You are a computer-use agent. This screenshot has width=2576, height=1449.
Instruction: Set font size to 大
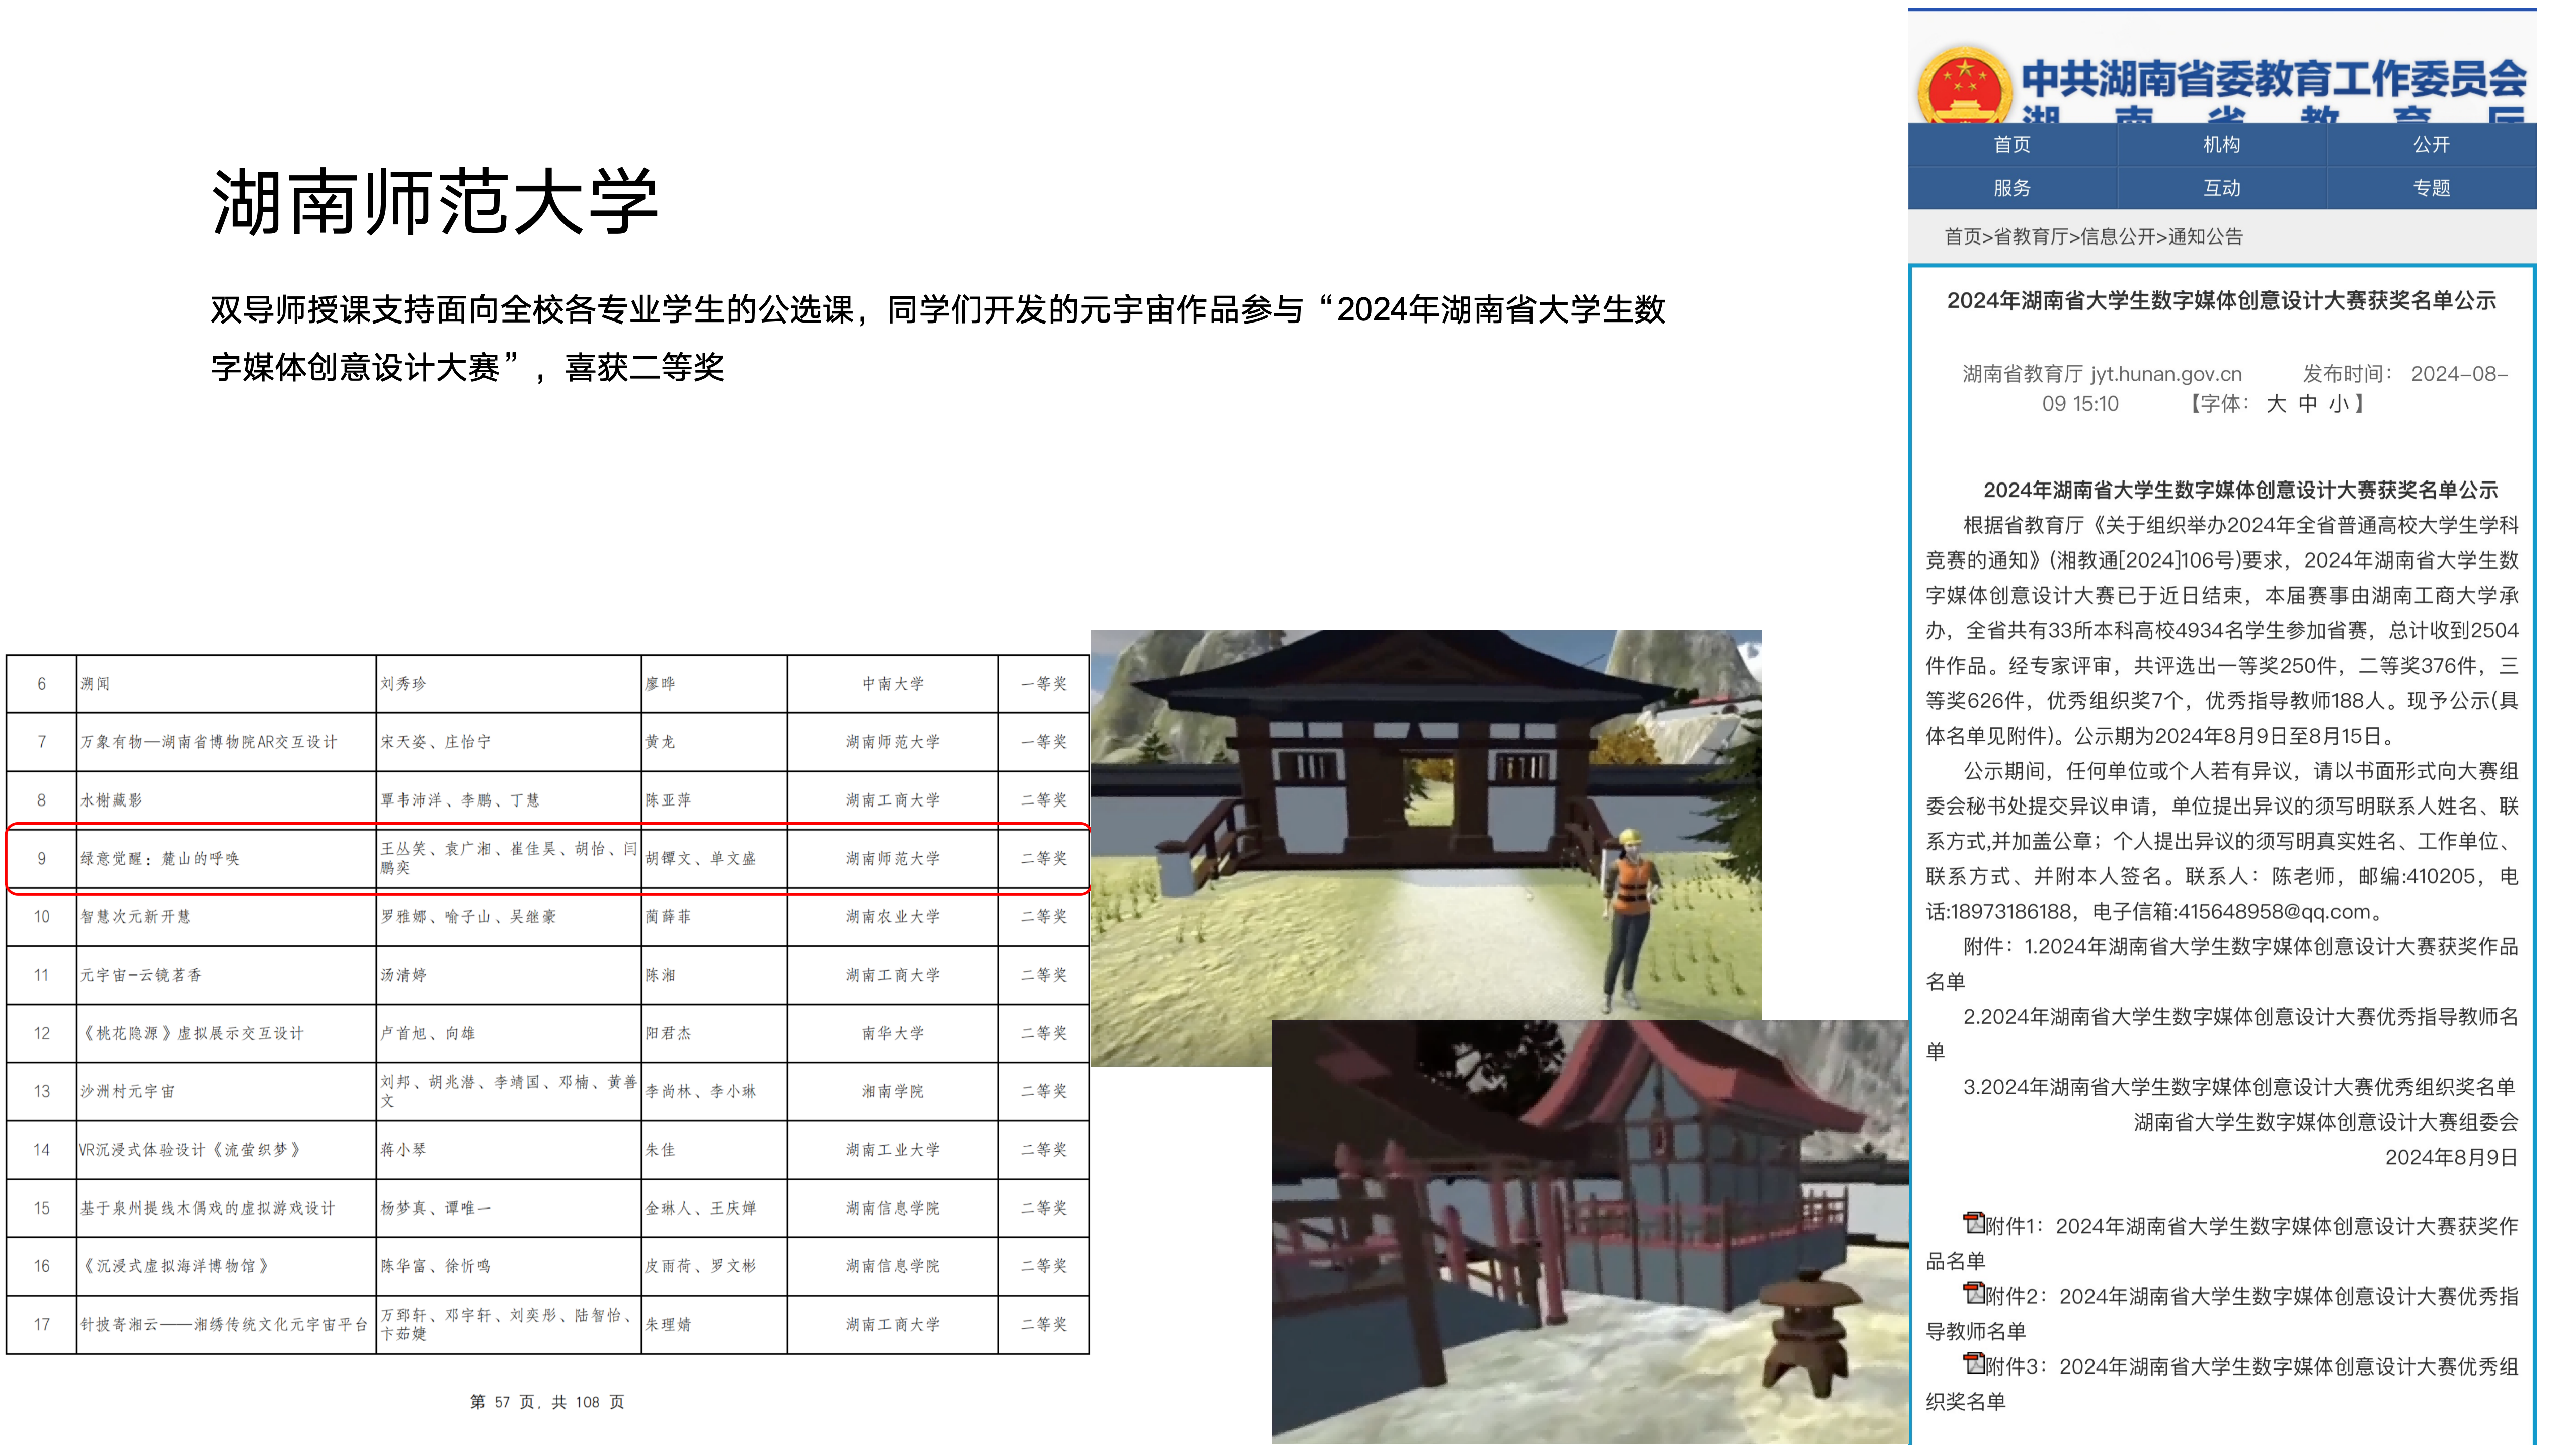pyautogui.click(x=2276, y=404)
